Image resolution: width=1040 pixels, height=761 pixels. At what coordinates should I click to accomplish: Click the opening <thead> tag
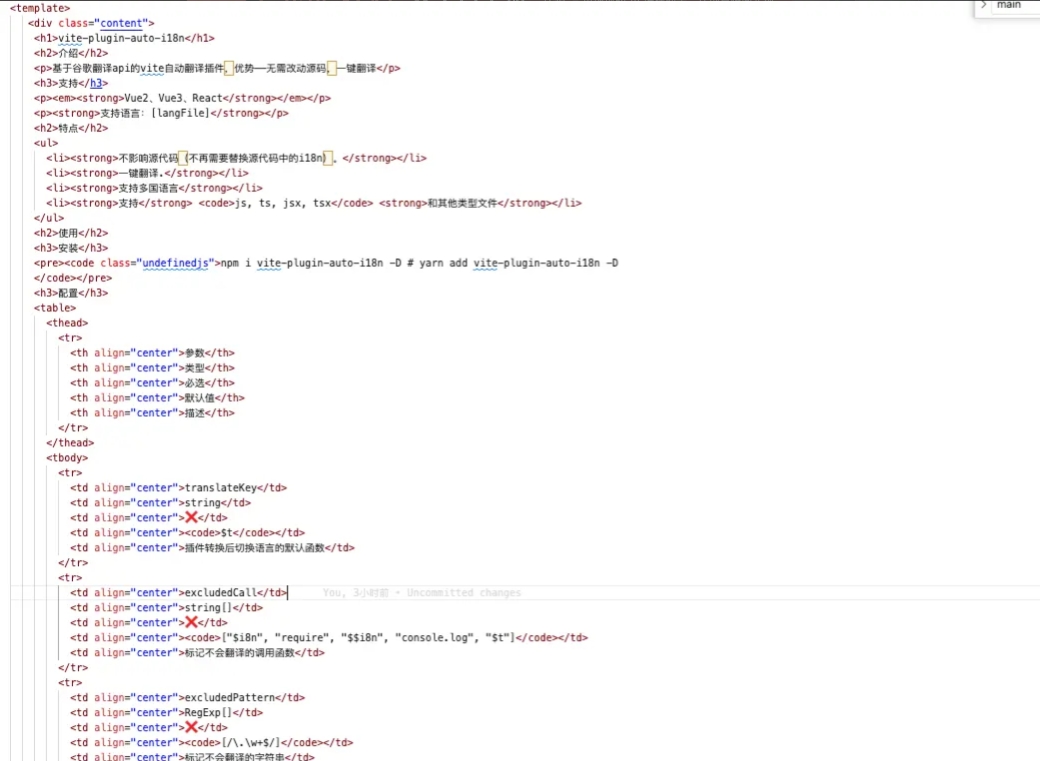(67, 323)
